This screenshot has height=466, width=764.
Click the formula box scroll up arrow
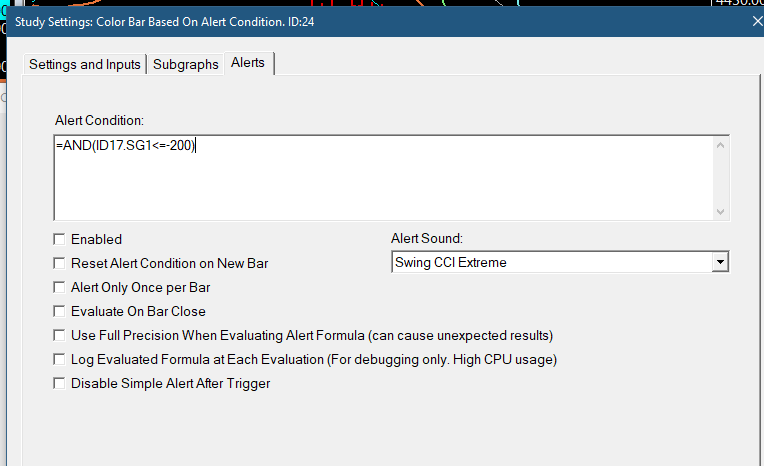click(x=720, y=145)
